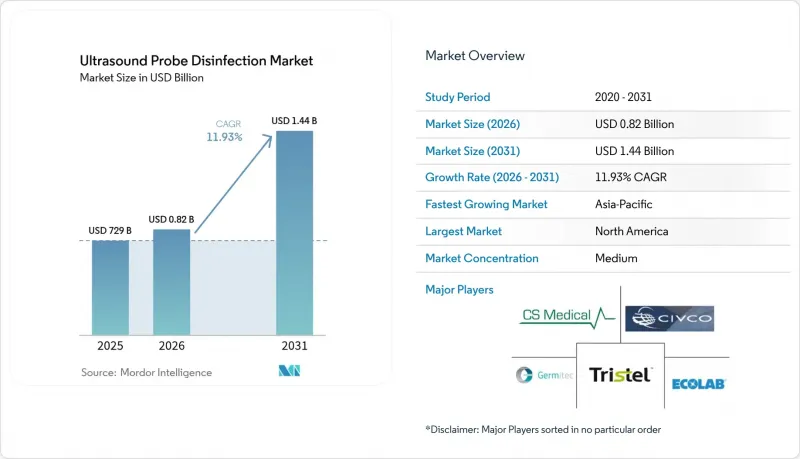Click the North America value
This screenshot has width=800, height=459.
[x=632, y=231]
